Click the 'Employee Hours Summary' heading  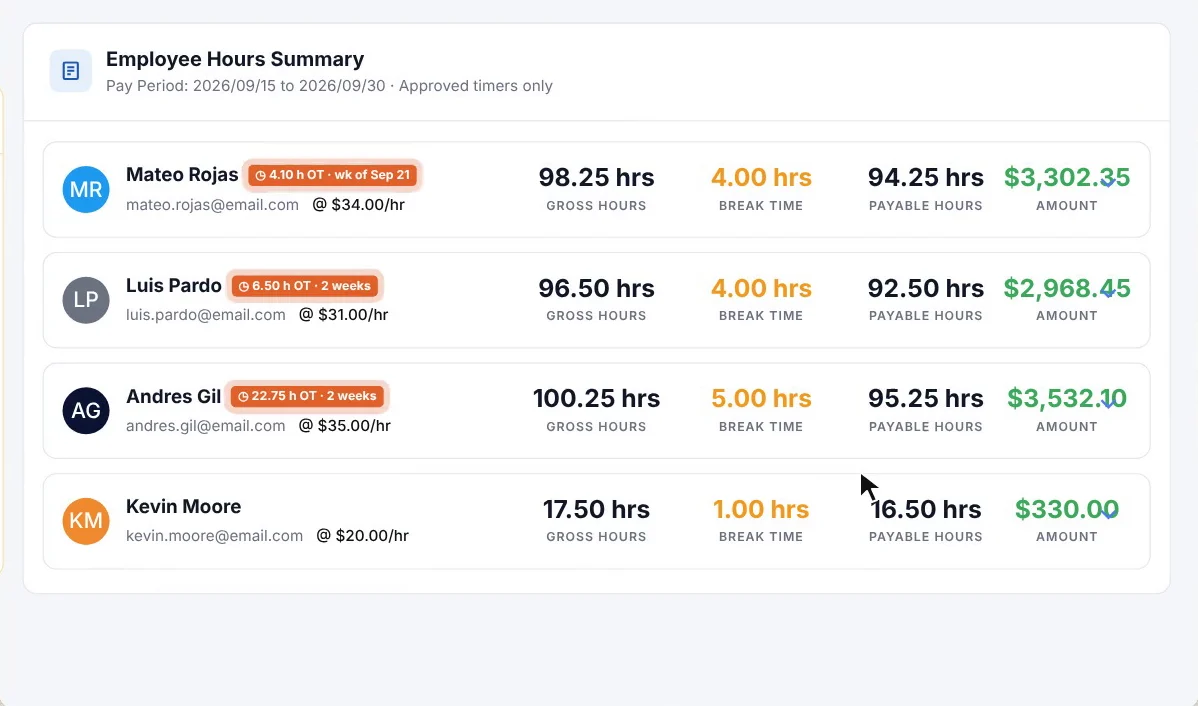pos(235,59)
